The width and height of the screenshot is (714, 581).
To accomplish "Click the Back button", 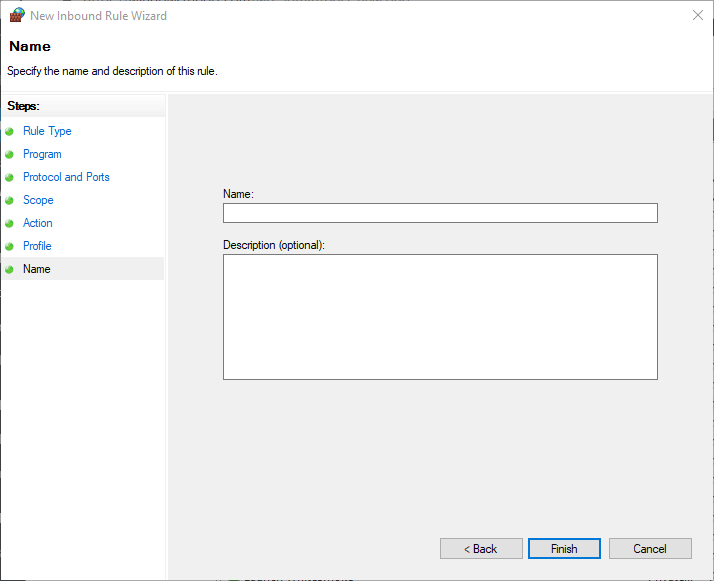I will click(481, 549).
